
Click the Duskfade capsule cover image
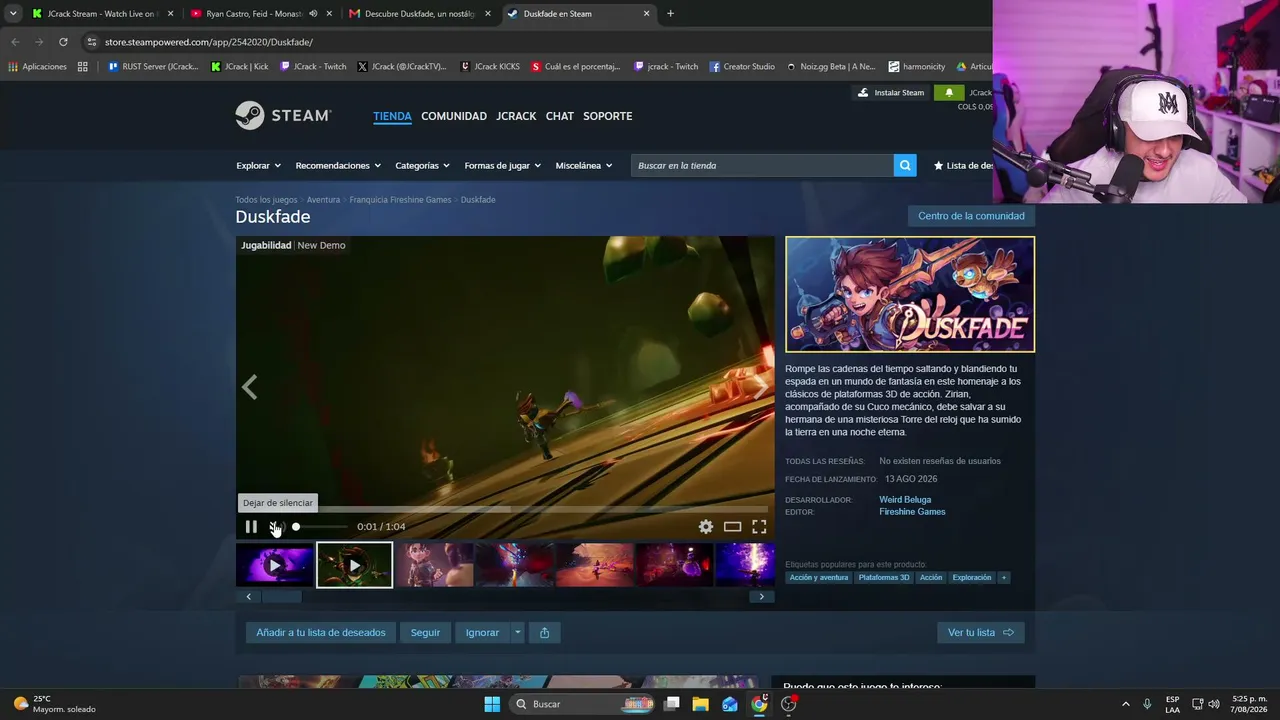click(x=910, y=294)
